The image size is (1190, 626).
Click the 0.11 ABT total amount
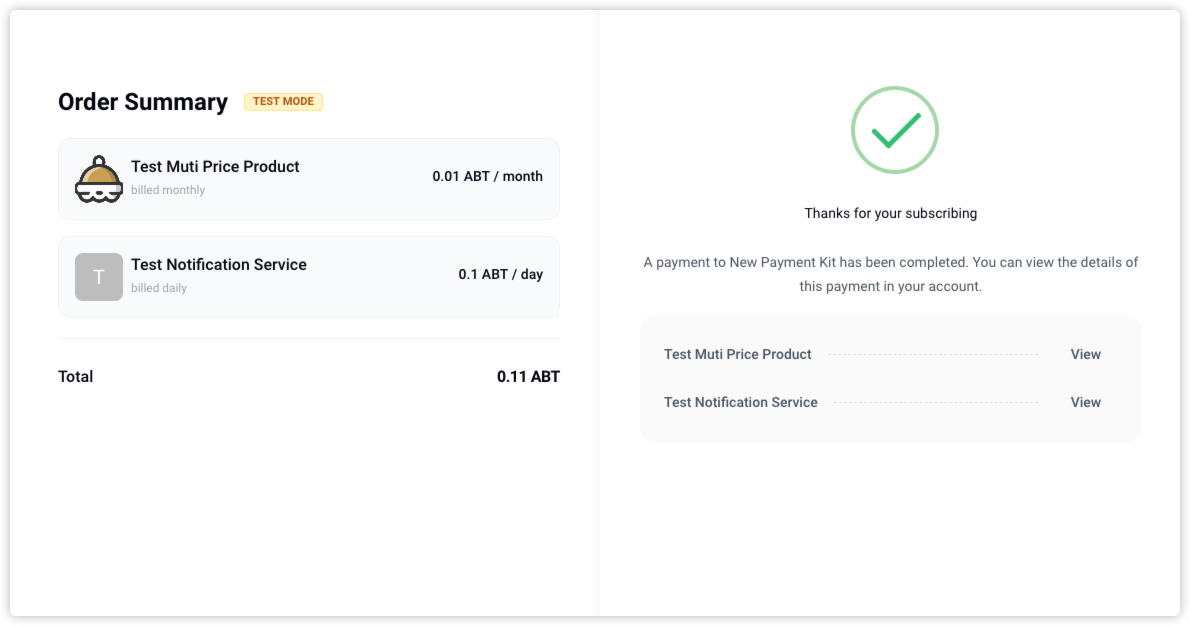coord(528,377)
